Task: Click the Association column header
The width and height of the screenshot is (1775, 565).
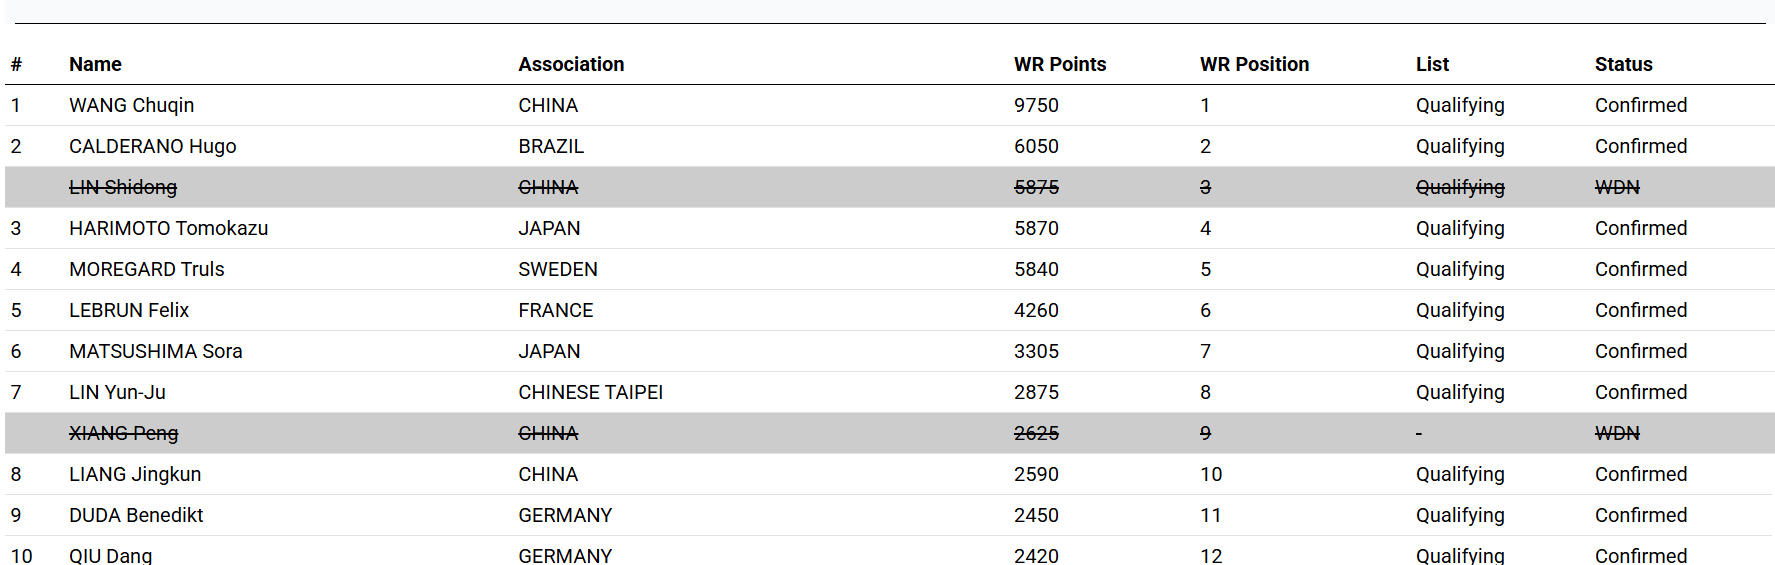Action: 571,64
